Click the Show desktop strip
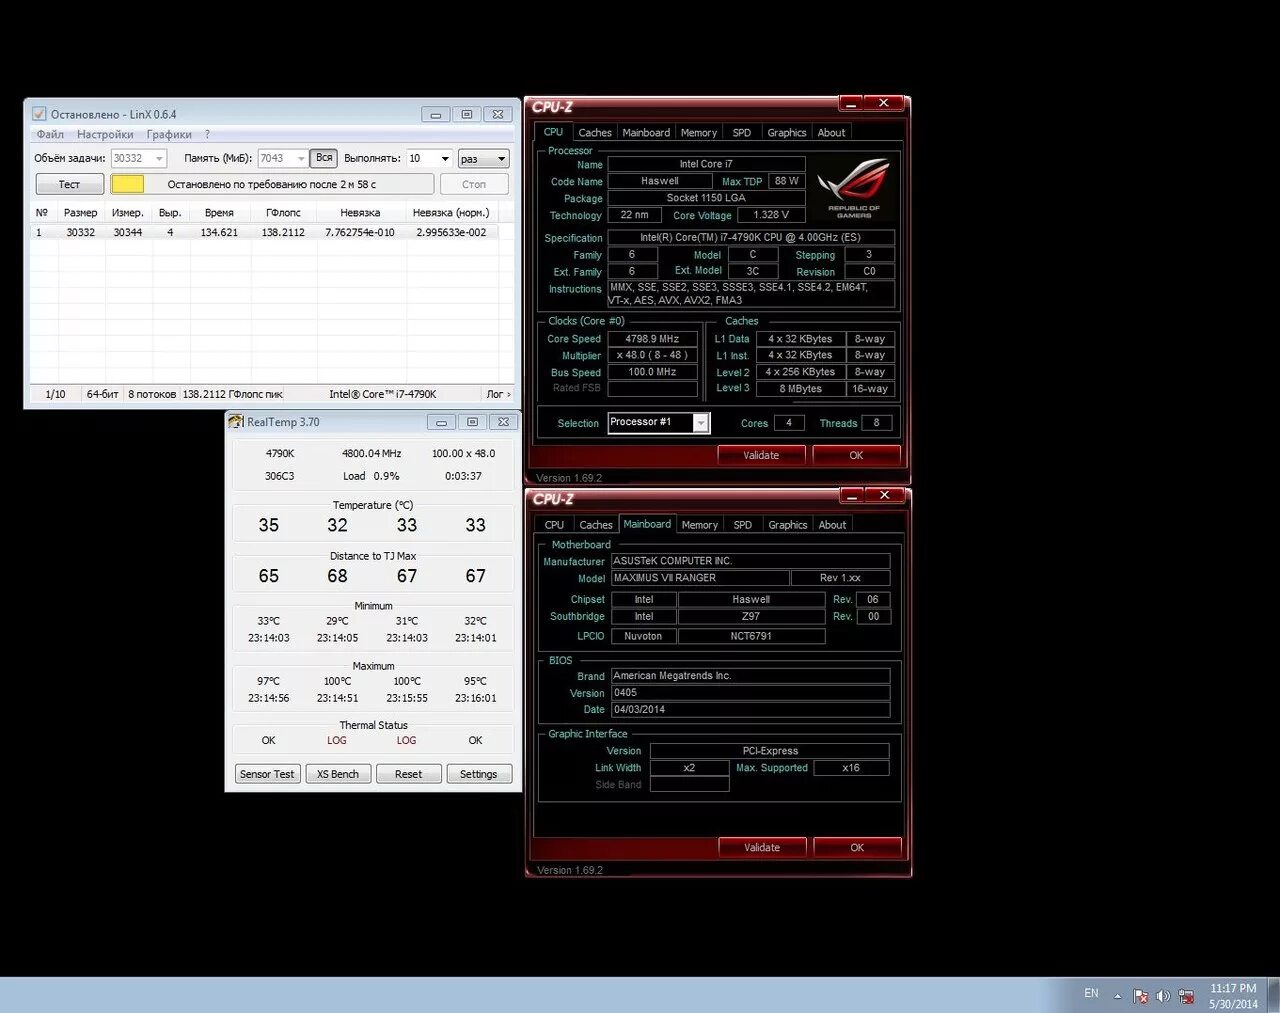 click(1272, 995)
